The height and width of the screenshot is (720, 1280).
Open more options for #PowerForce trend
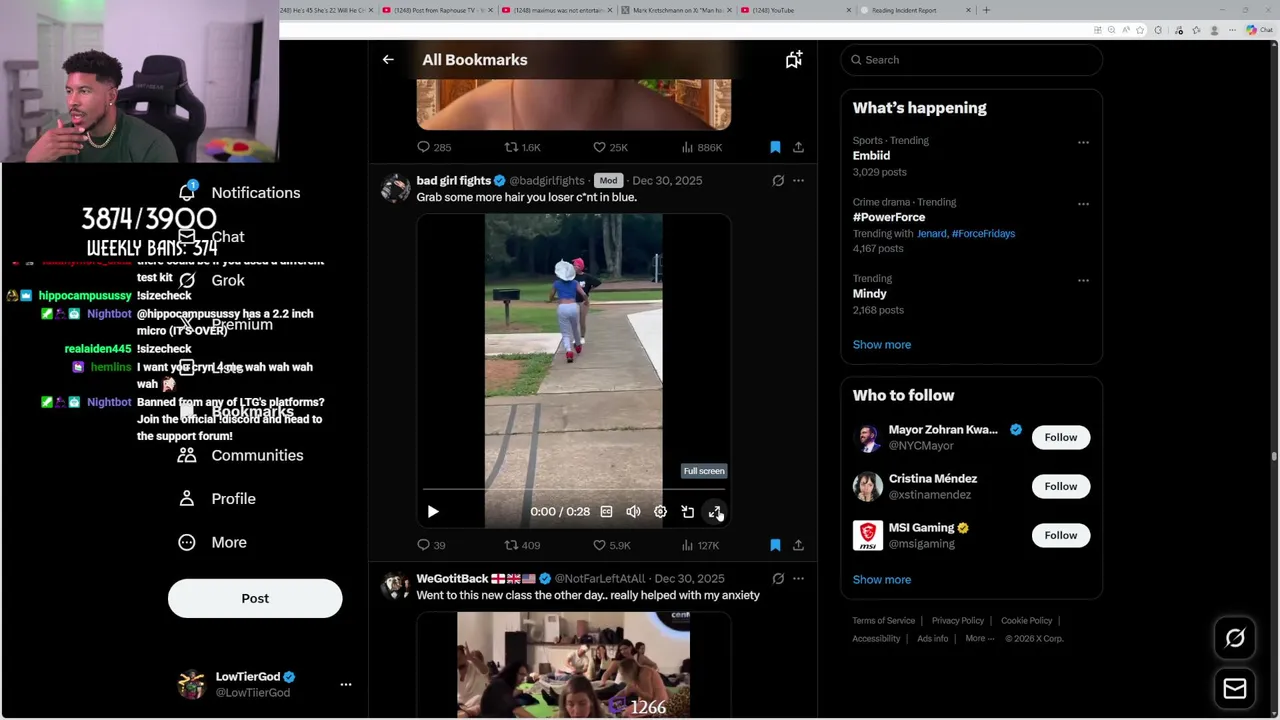1083,204
